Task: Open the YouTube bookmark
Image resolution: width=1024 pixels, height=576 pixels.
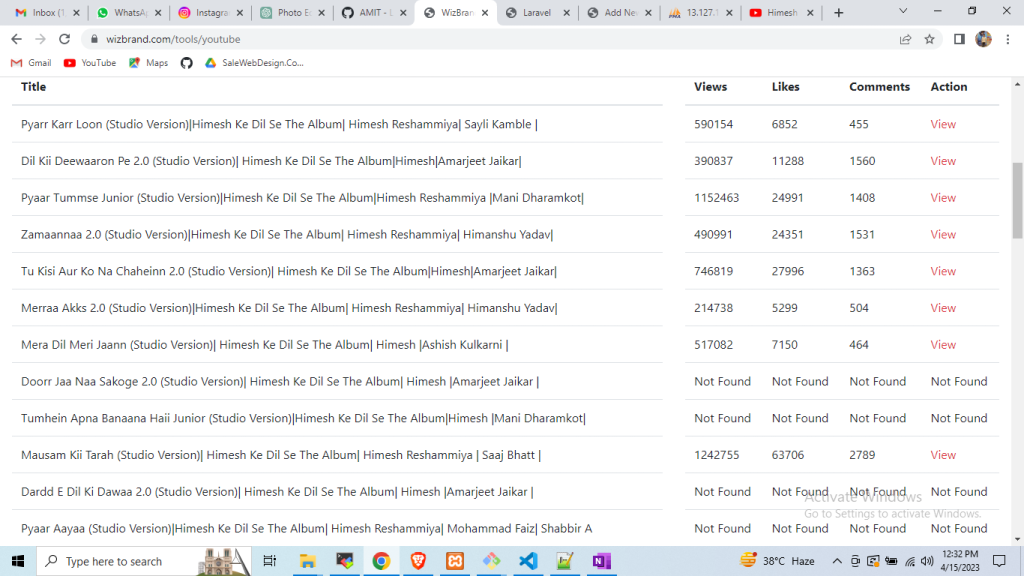Action: coord(90,63)
